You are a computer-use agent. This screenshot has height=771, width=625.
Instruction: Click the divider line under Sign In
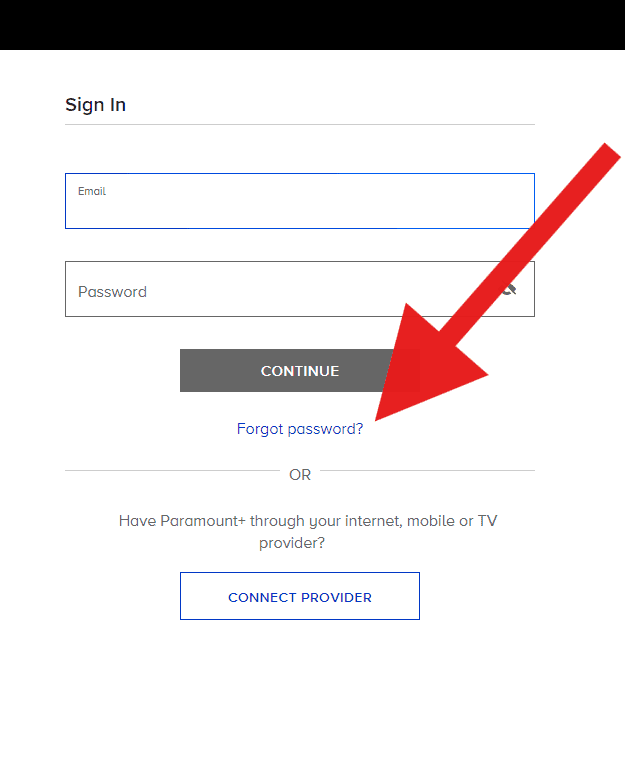coord(300,125)
